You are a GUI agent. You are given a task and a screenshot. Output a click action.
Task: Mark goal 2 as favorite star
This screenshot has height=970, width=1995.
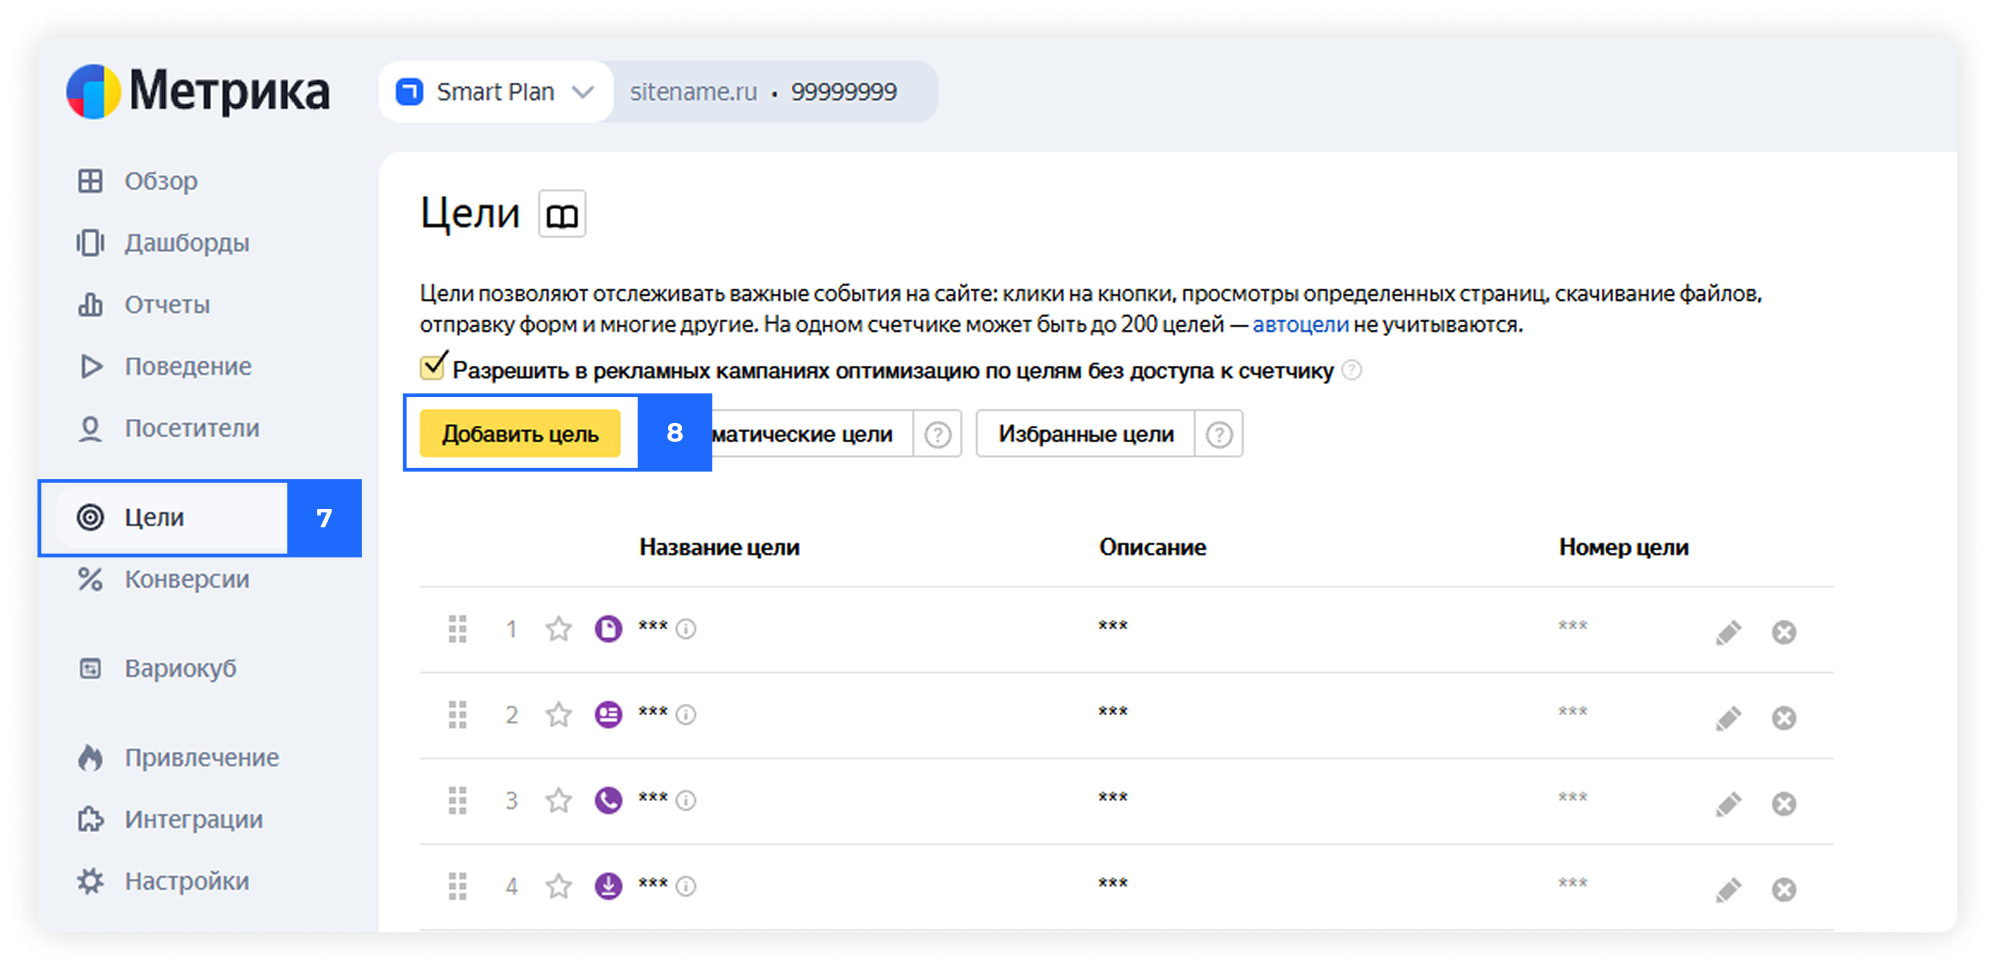pos(558,715)
